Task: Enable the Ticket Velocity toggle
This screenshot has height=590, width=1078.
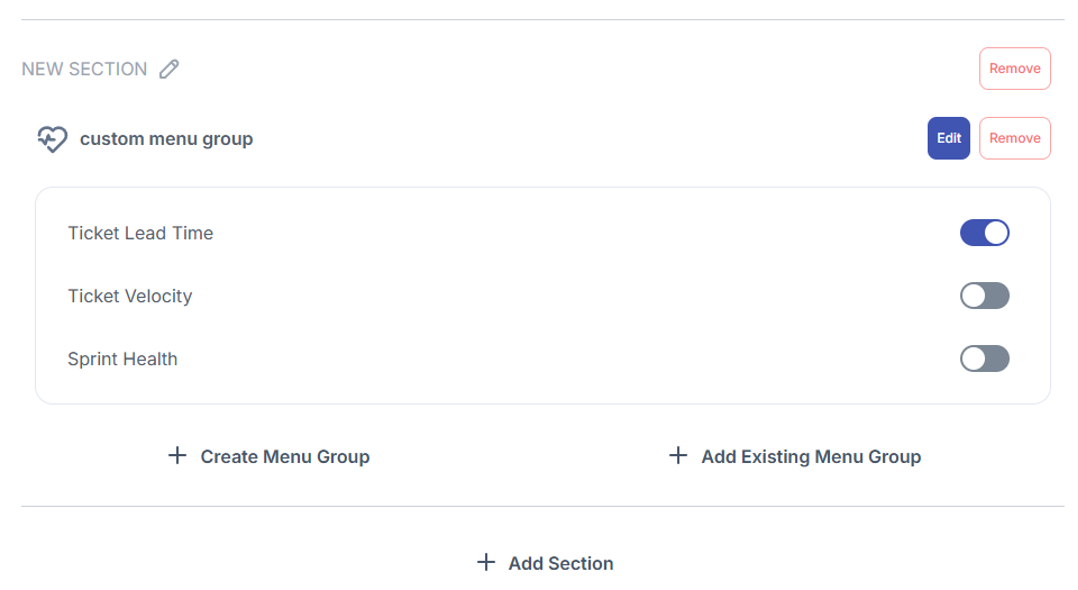Action: (x=984, y=296)
